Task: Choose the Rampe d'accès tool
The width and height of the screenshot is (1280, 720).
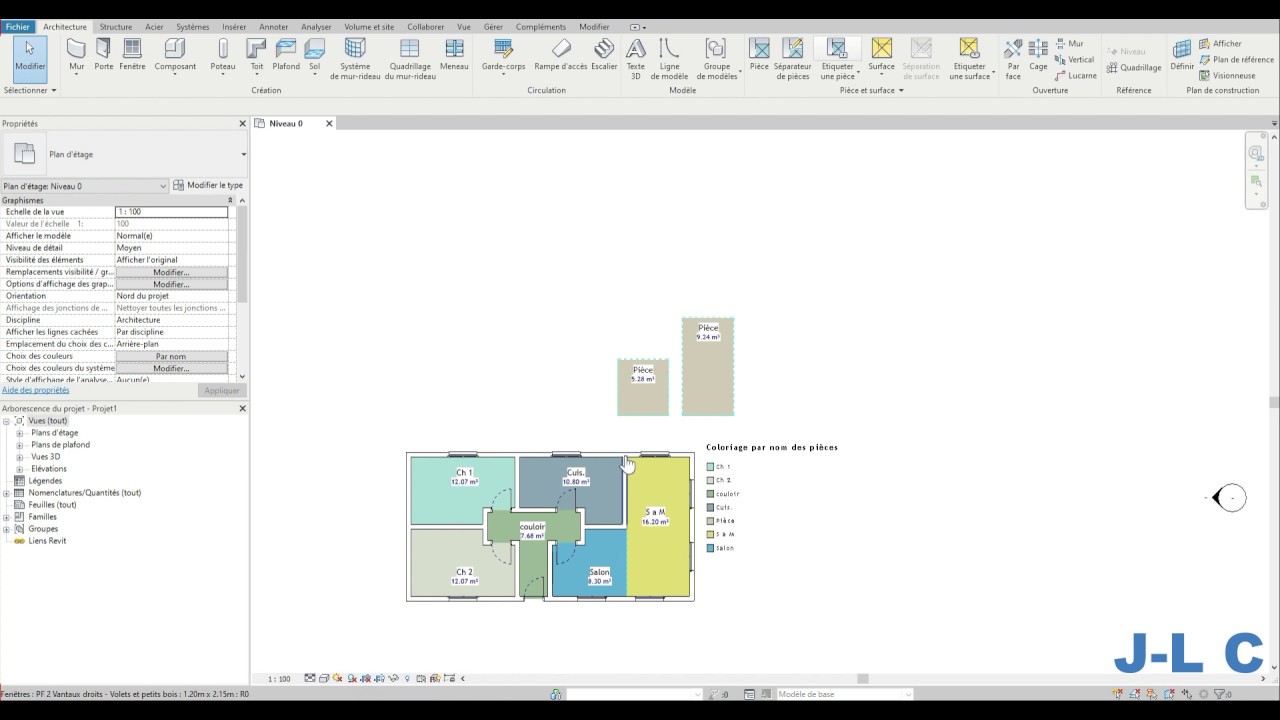Action: tap(561, 55)
